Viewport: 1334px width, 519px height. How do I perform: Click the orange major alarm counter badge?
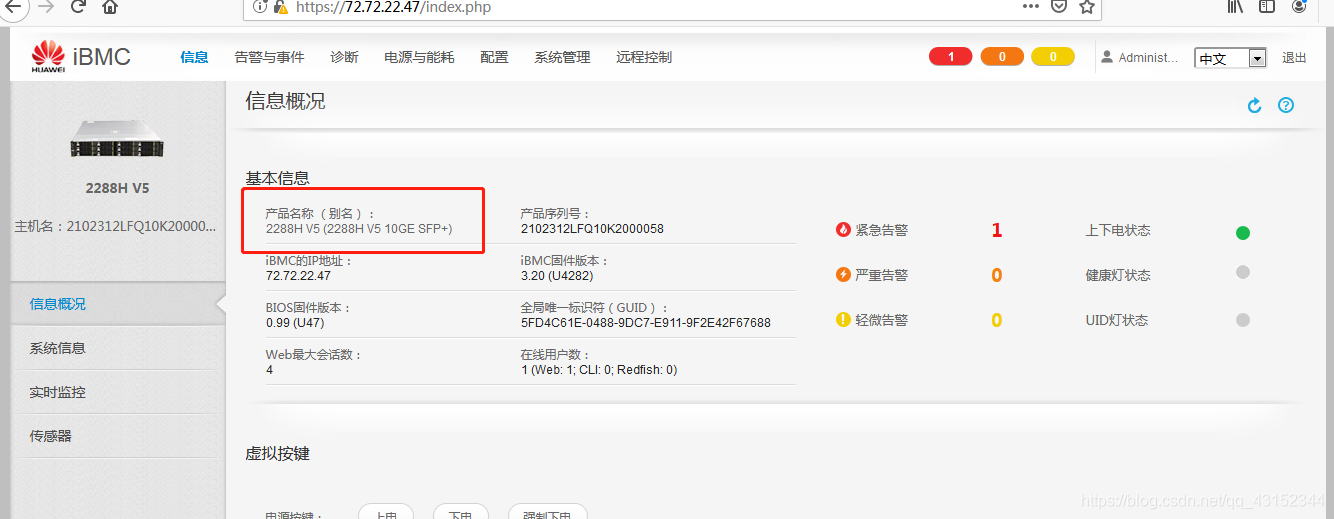click(1002, 57)
